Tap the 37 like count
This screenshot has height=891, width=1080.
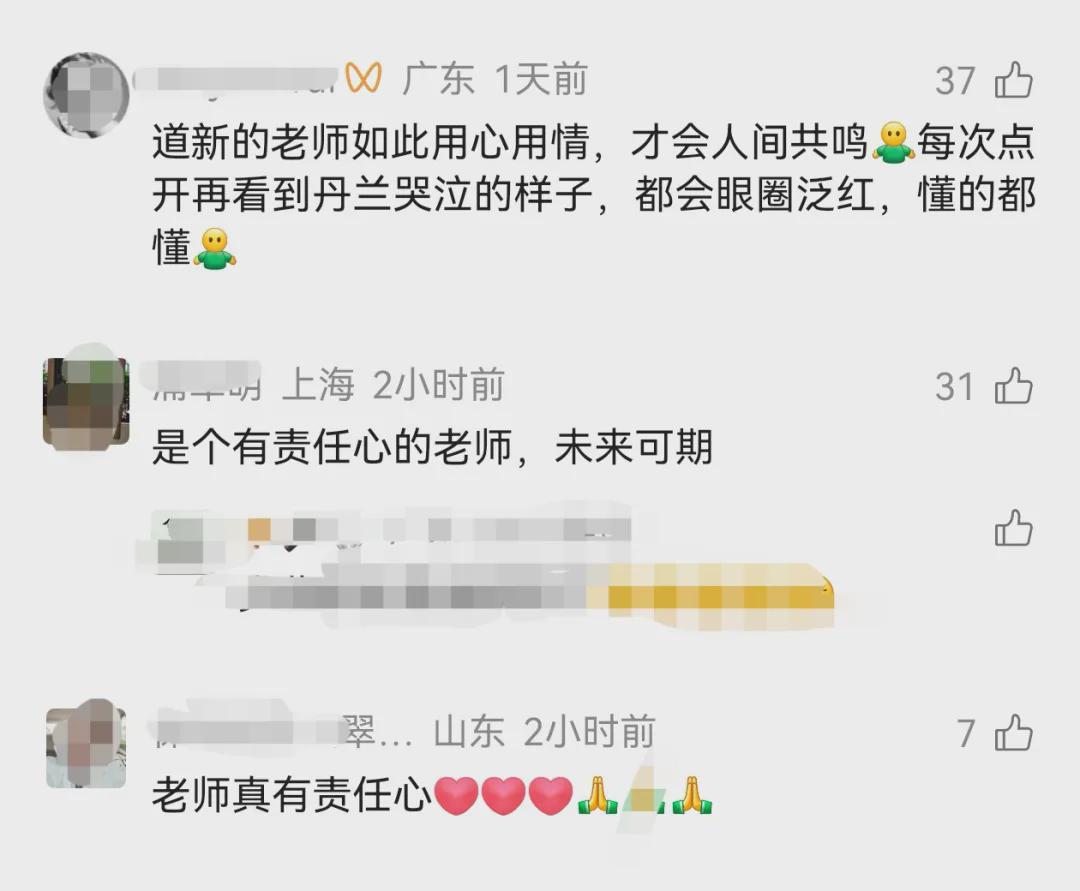click(955, 81)
